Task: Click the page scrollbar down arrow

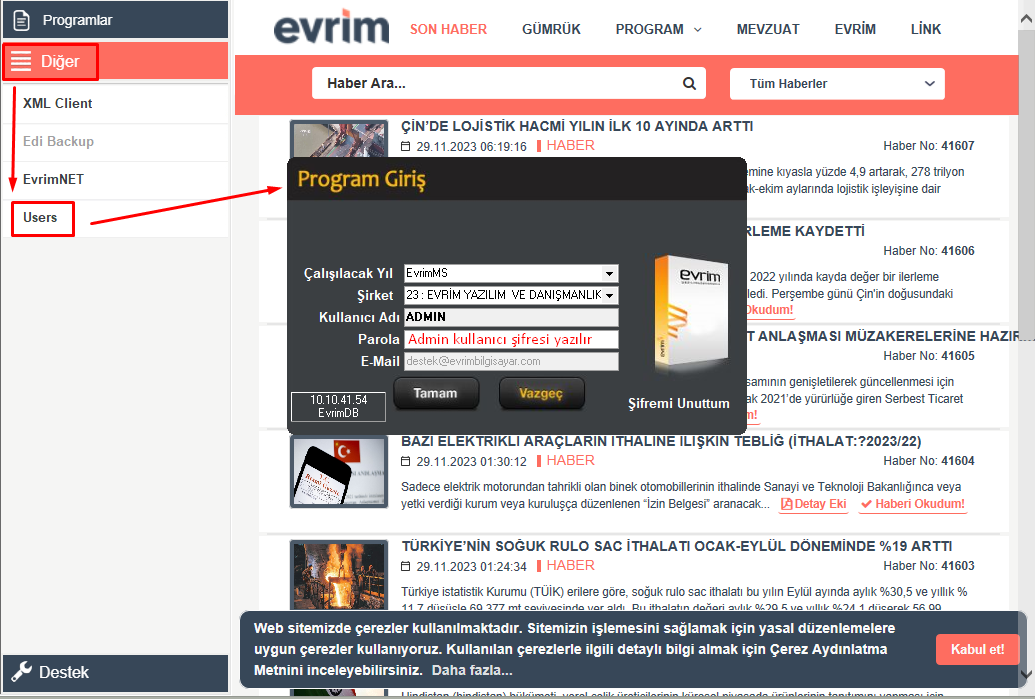Action: click(1026, 675)
